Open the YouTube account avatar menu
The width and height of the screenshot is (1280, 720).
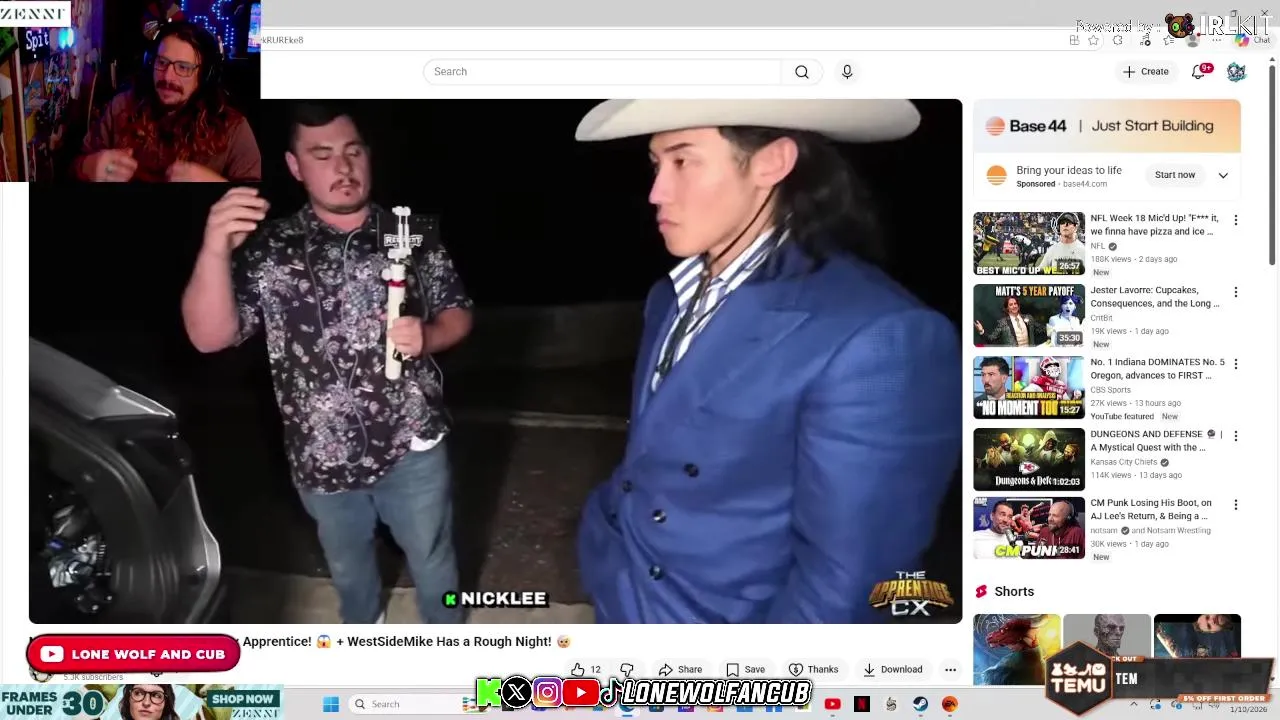pyautogui.click(x=1236, y=72)
